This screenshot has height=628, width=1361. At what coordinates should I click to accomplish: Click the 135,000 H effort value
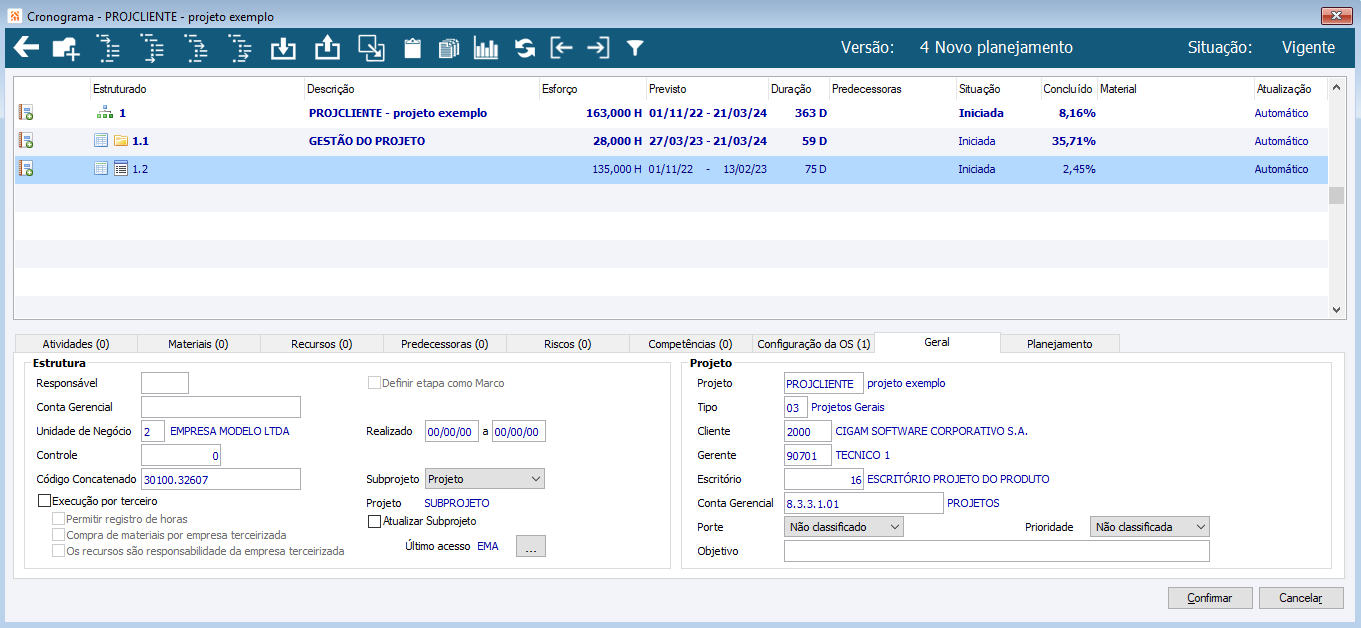pos(617,169)
